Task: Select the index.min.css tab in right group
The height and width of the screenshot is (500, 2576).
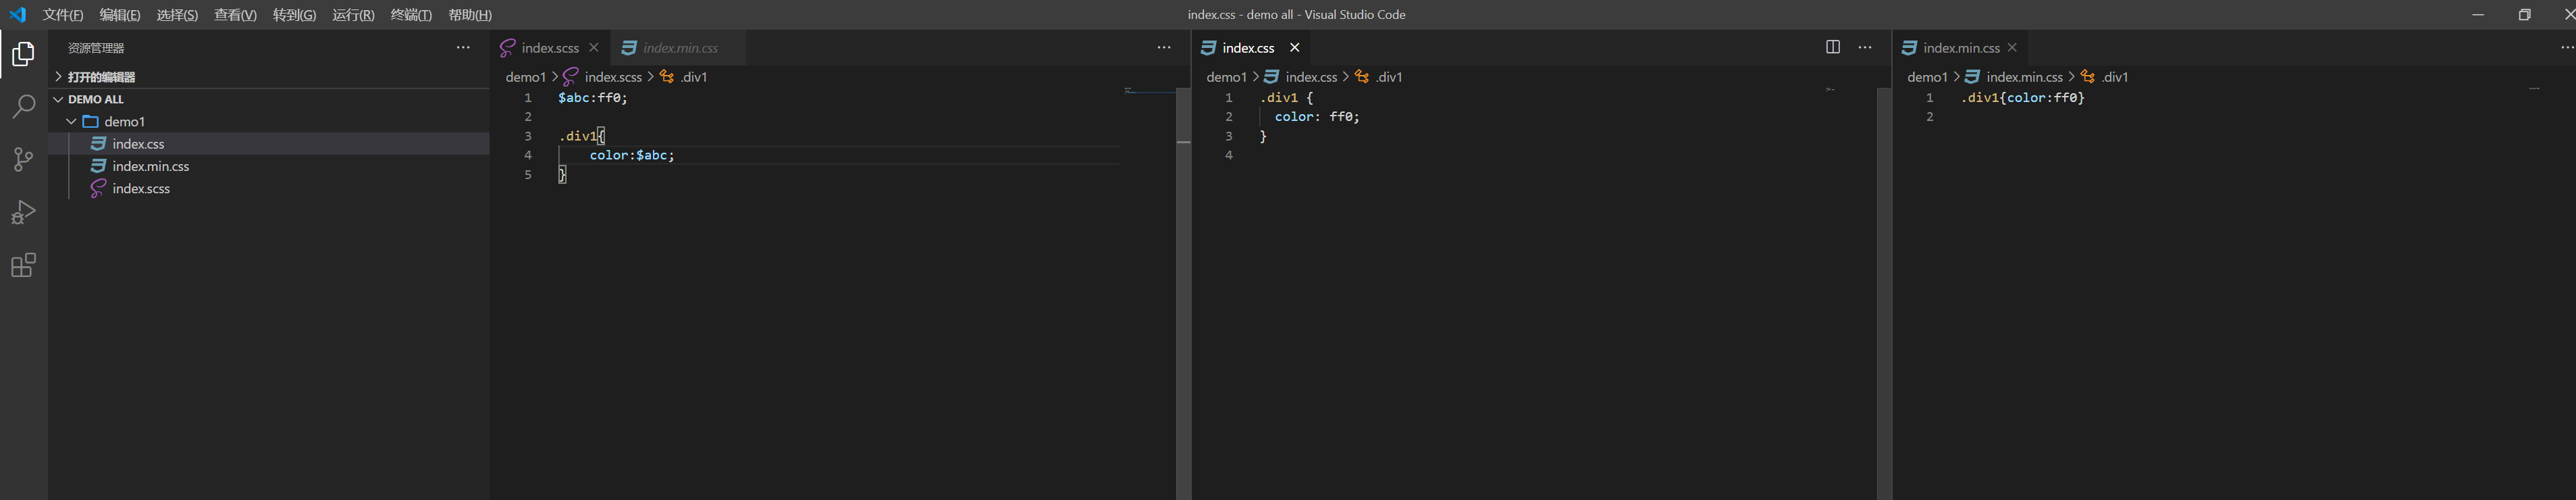Action: pyautogui.click(x=1961, y=48)
